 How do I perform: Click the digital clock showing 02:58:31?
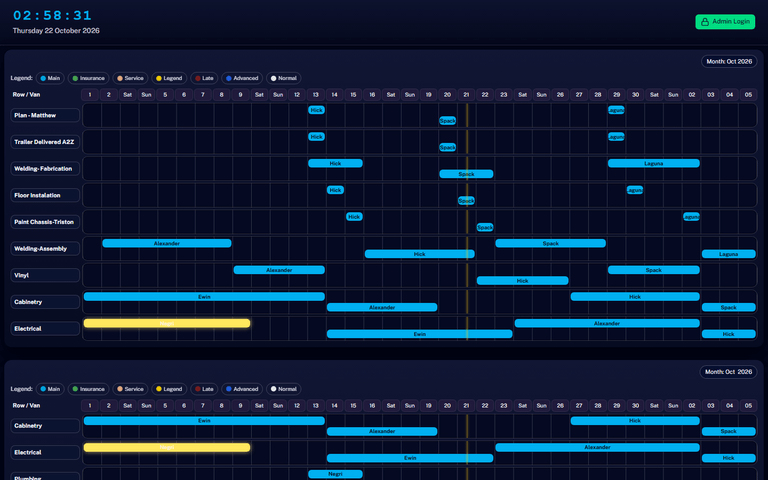(52, 16)
